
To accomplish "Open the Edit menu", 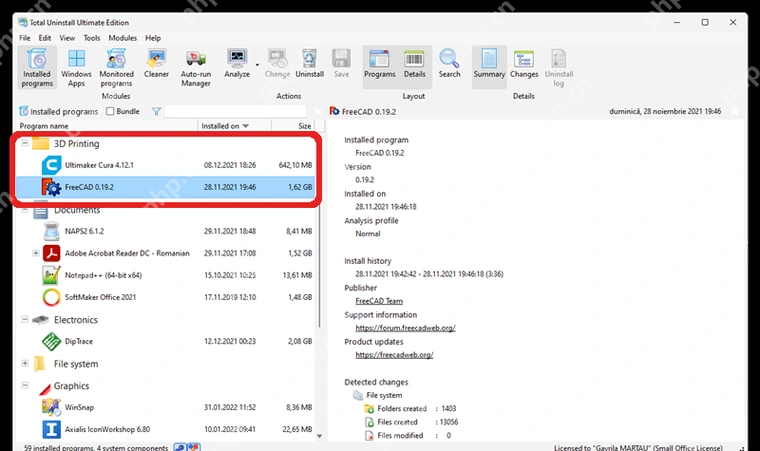I will coord(45,38).
